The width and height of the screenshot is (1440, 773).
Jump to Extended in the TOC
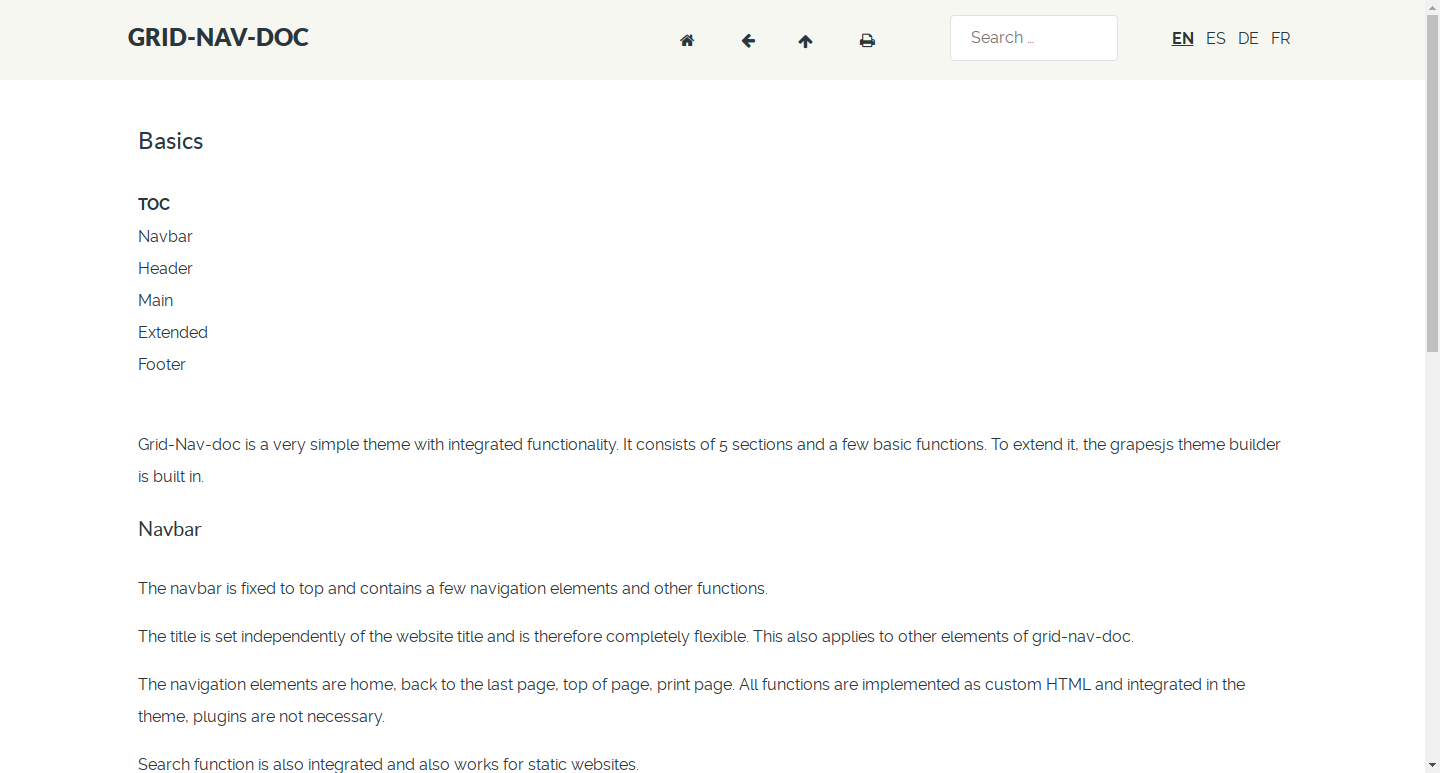pyautogui.click(x=173, y=332)
